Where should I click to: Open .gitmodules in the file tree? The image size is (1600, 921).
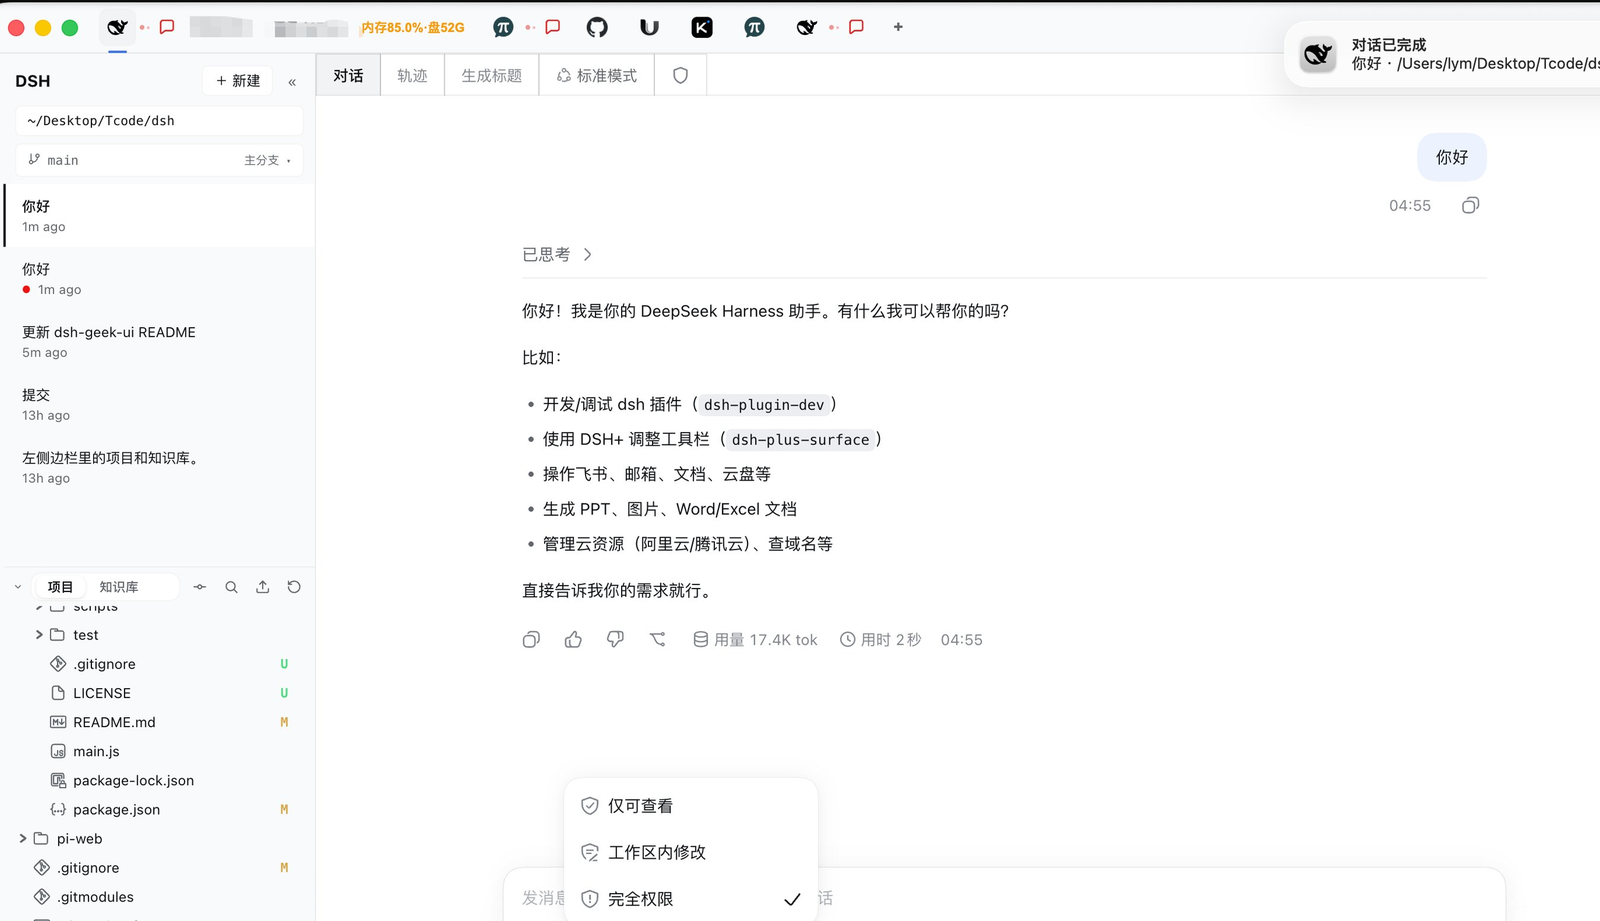[x=95, y=897]
